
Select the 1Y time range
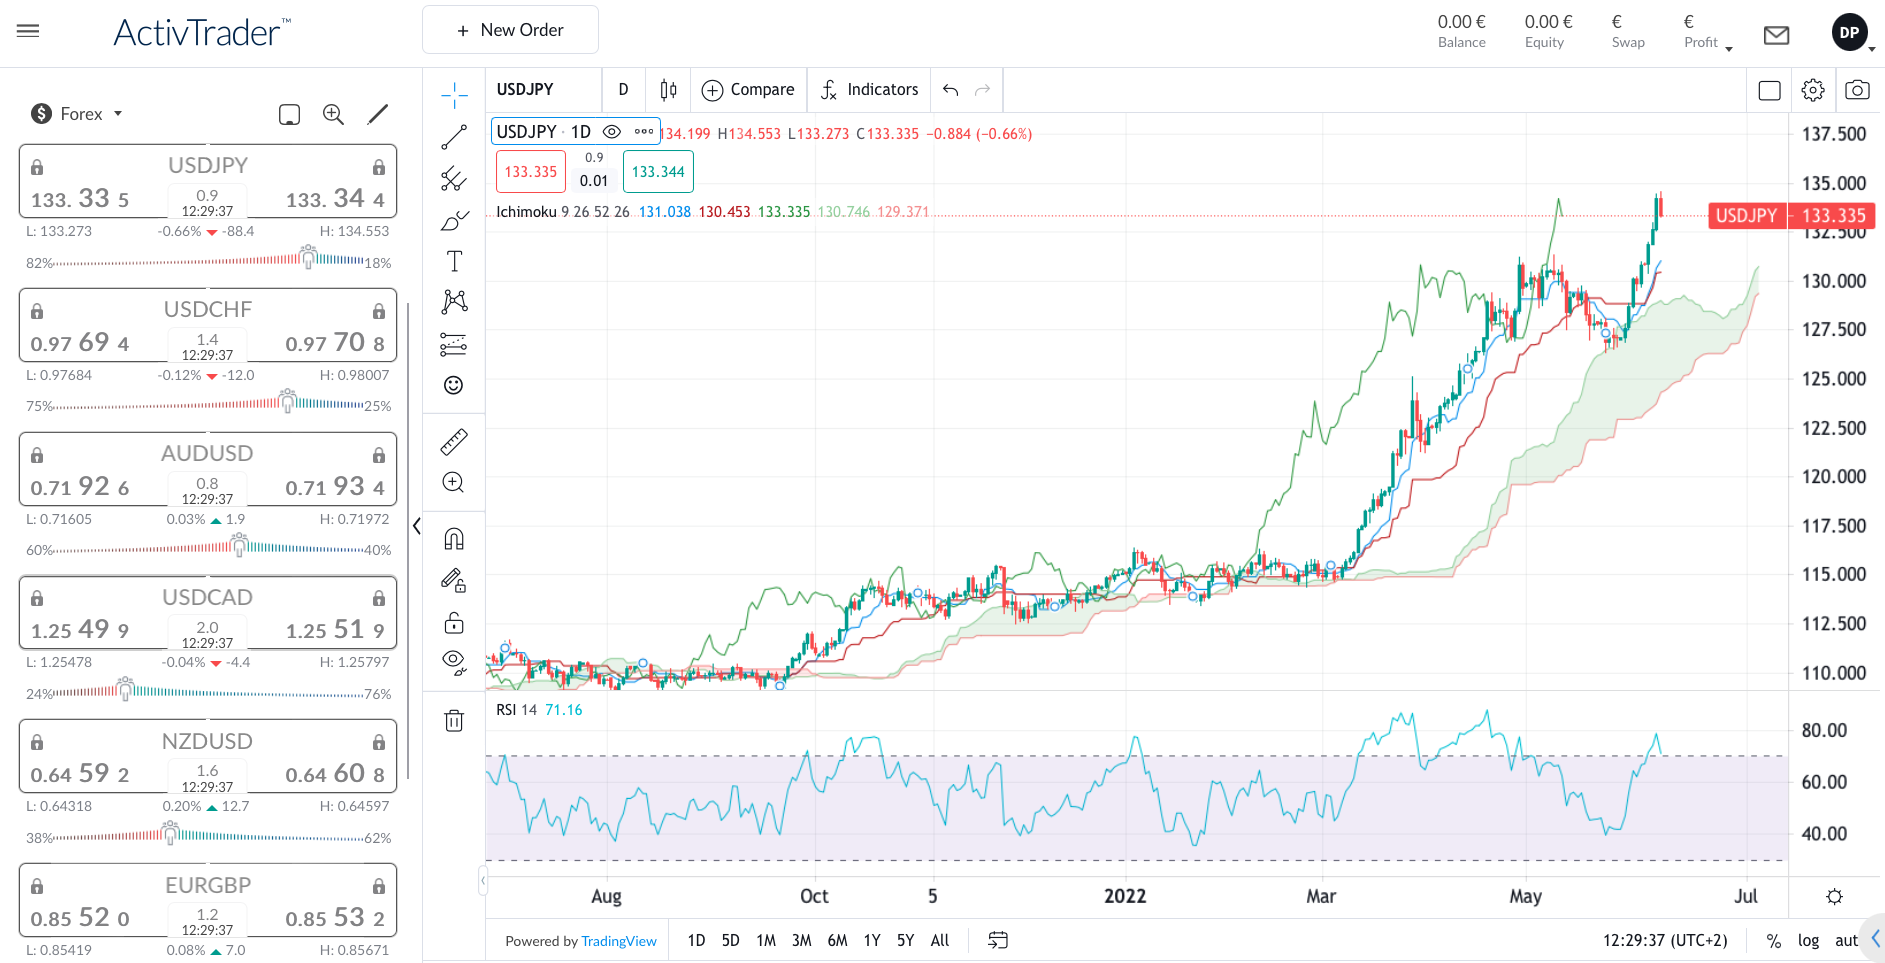[x=872, y=940]
